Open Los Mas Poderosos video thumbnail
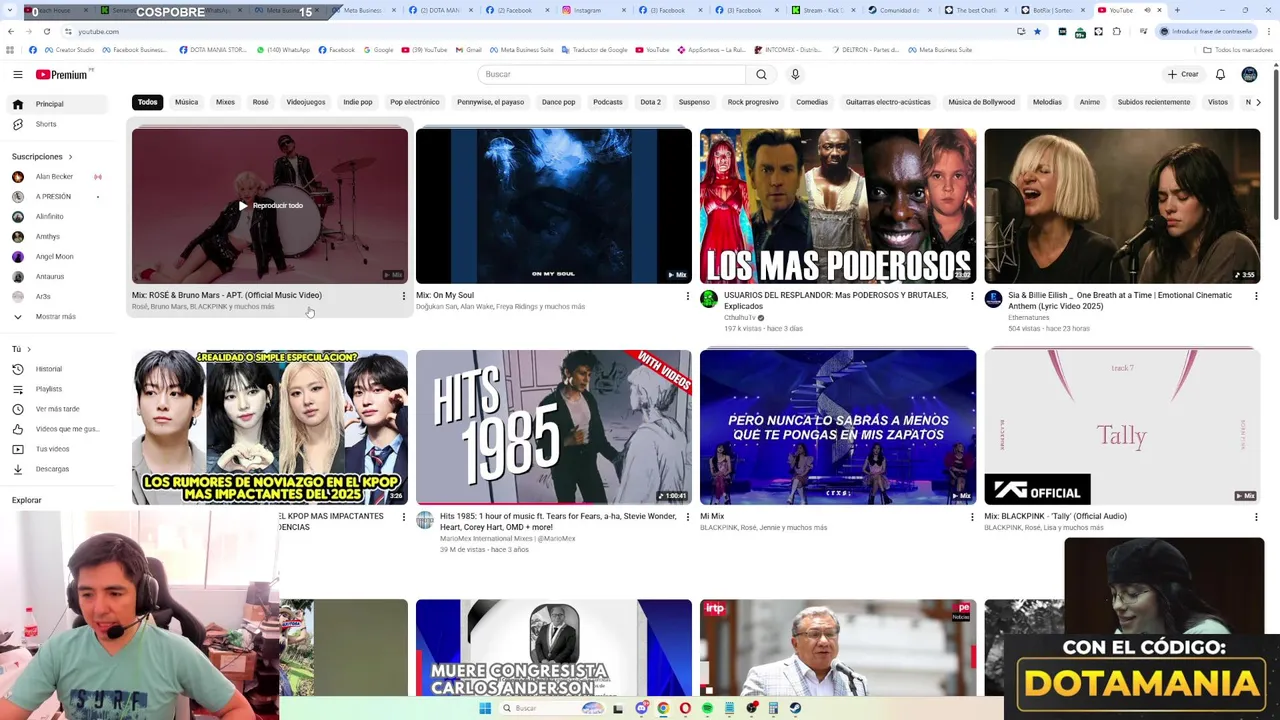Image resolution: width=1280 pixels, height=720 pixels. pyautogui.click(x=838, y=206)
